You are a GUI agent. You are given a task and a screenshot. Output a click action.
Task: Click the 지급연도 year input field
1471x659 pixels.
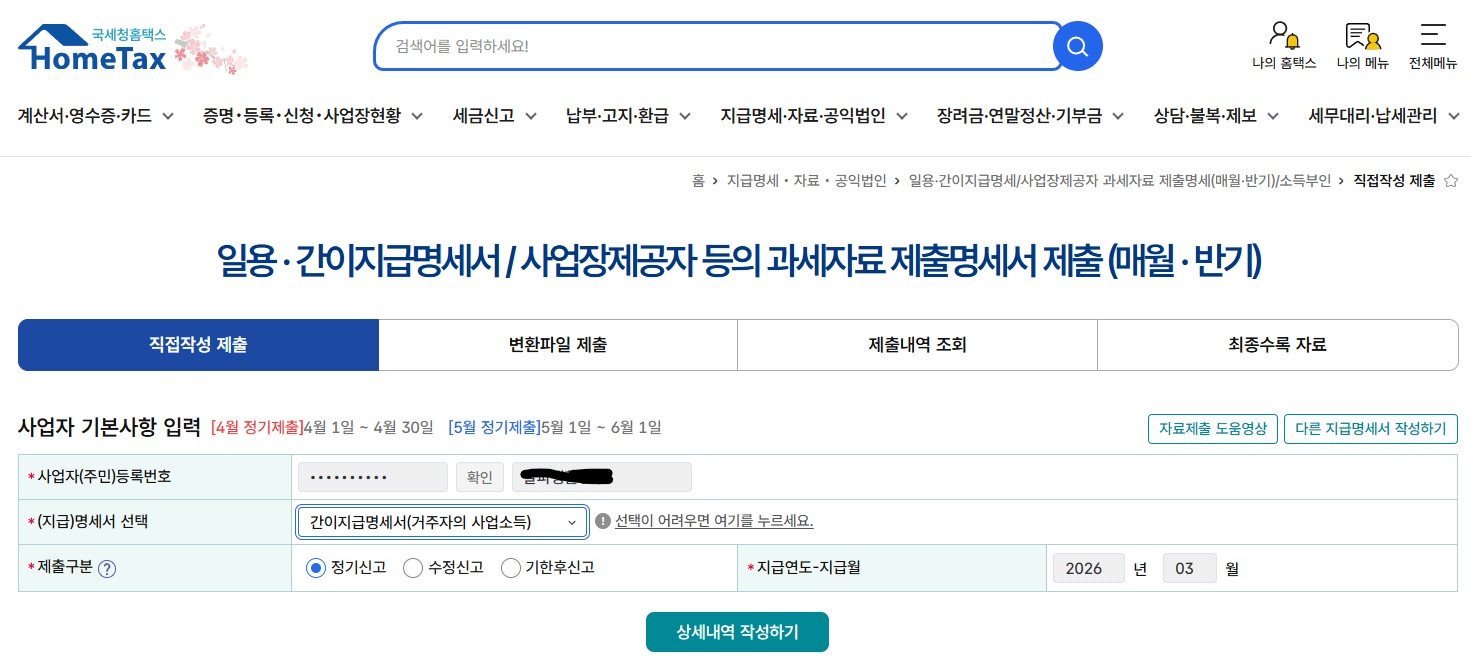tap(1088, 568)
